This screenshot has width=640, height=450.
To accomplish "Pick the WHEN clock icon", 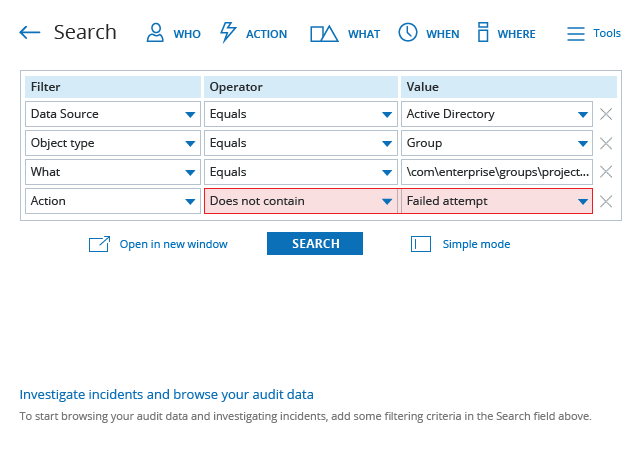I will (408, 32).
